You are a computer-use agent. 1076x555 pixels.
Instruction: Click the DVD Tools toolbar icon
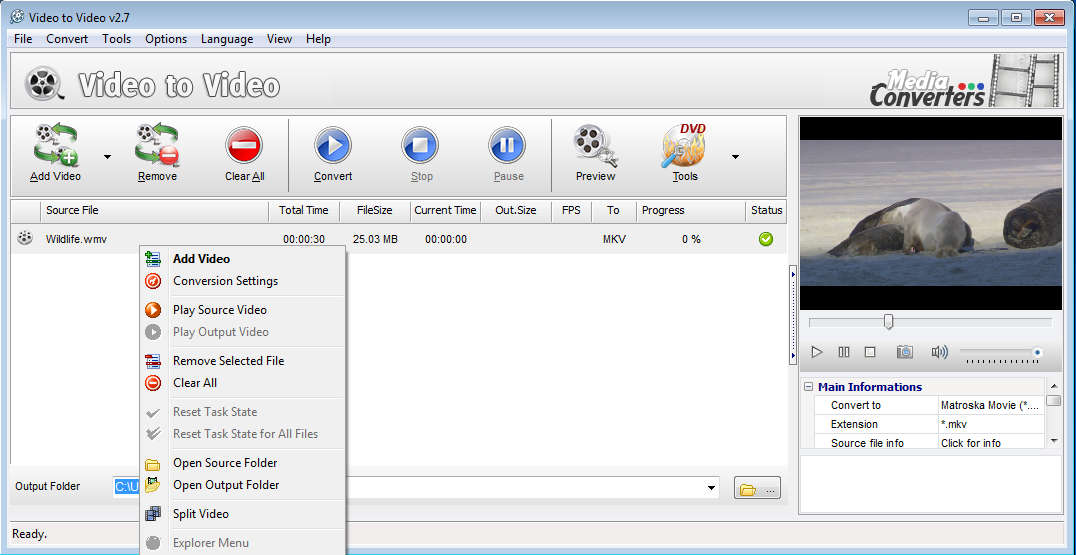point(684,145)
